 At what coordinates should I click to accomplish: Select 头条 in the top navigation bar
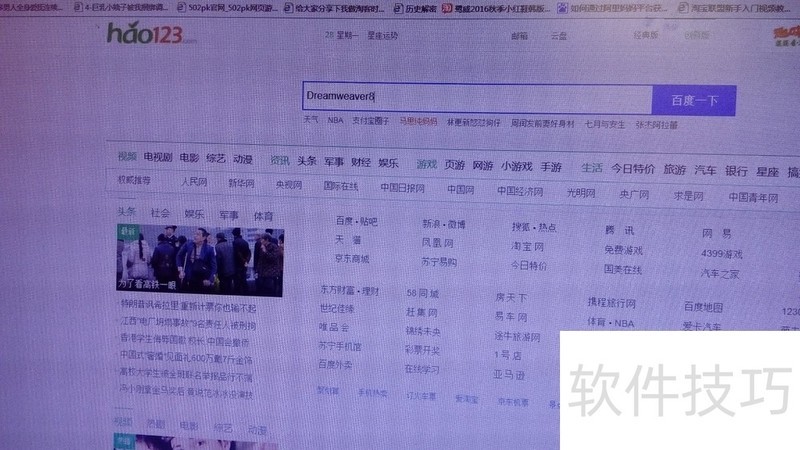click(x=307, y=161)
